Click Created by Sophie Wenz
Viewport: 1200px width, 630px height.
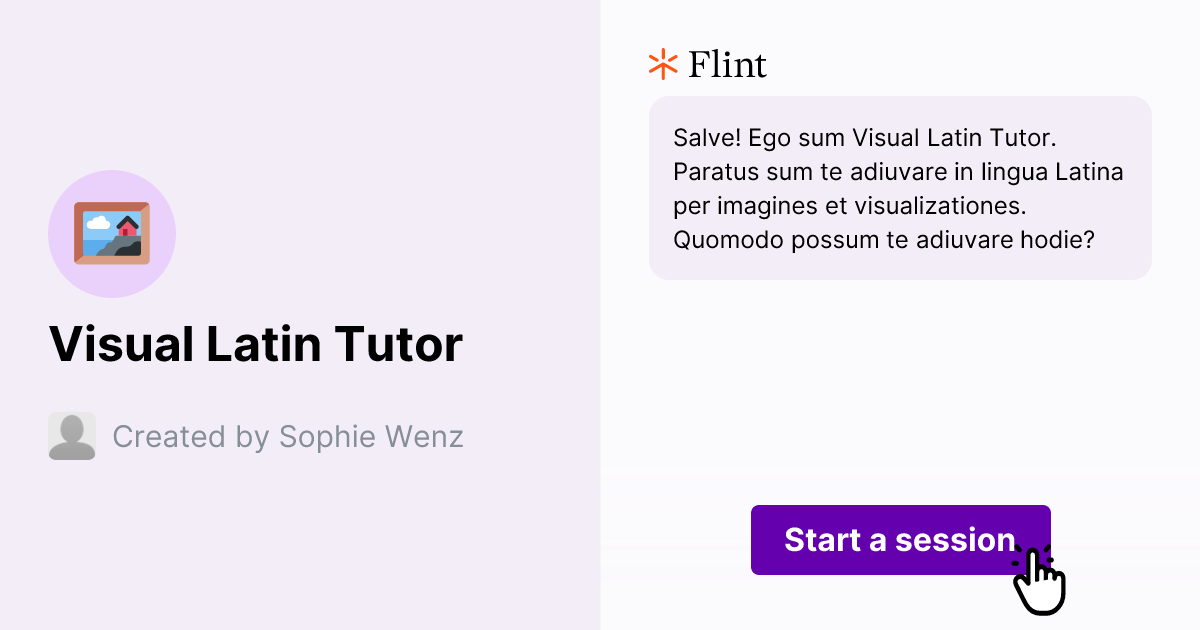[288, 436]
